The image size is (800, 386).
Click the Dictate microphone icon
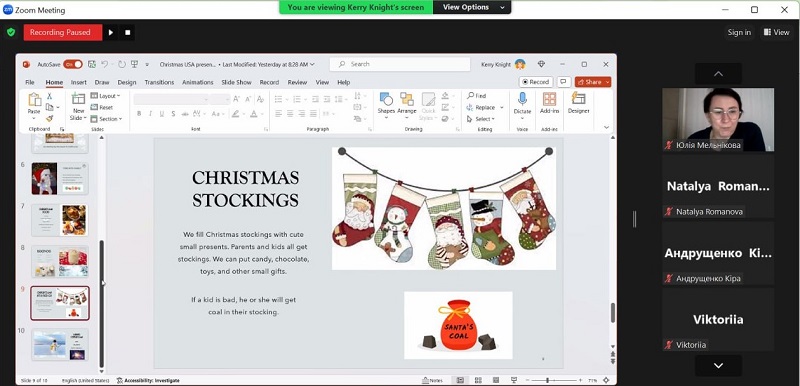click(x=522, y=99)
